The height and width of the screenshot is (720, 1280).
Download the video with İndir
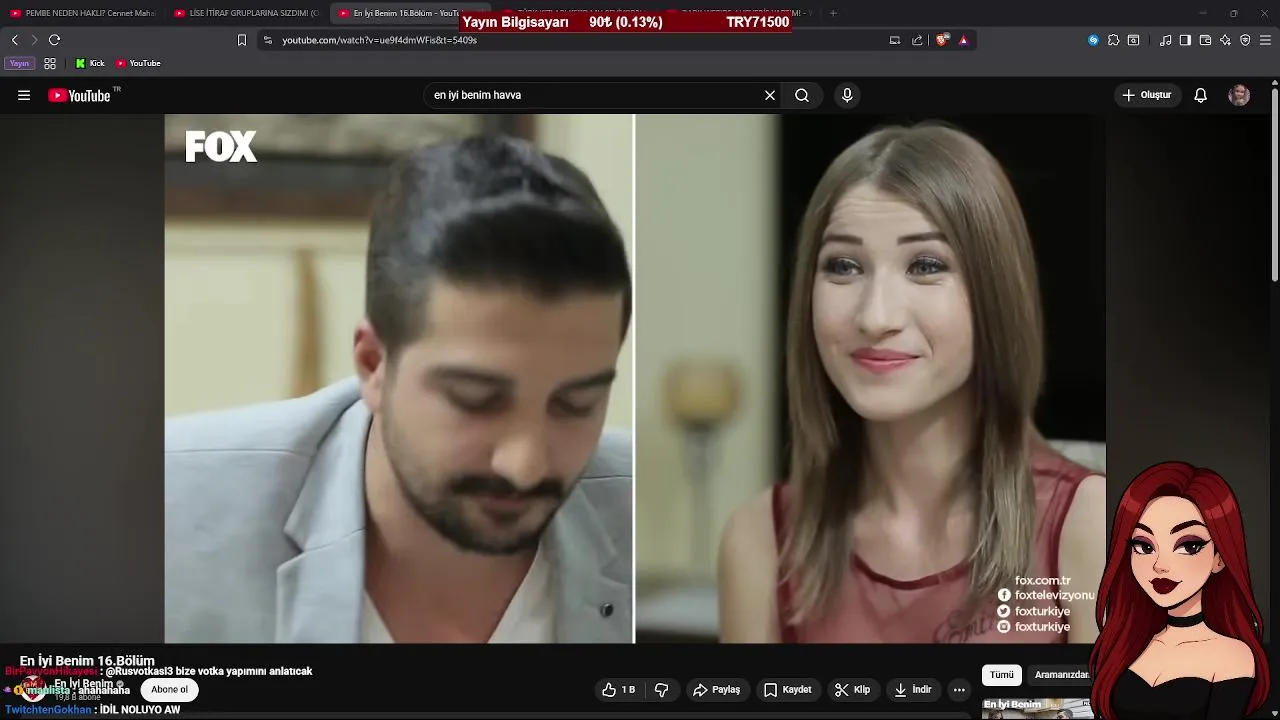913,690
